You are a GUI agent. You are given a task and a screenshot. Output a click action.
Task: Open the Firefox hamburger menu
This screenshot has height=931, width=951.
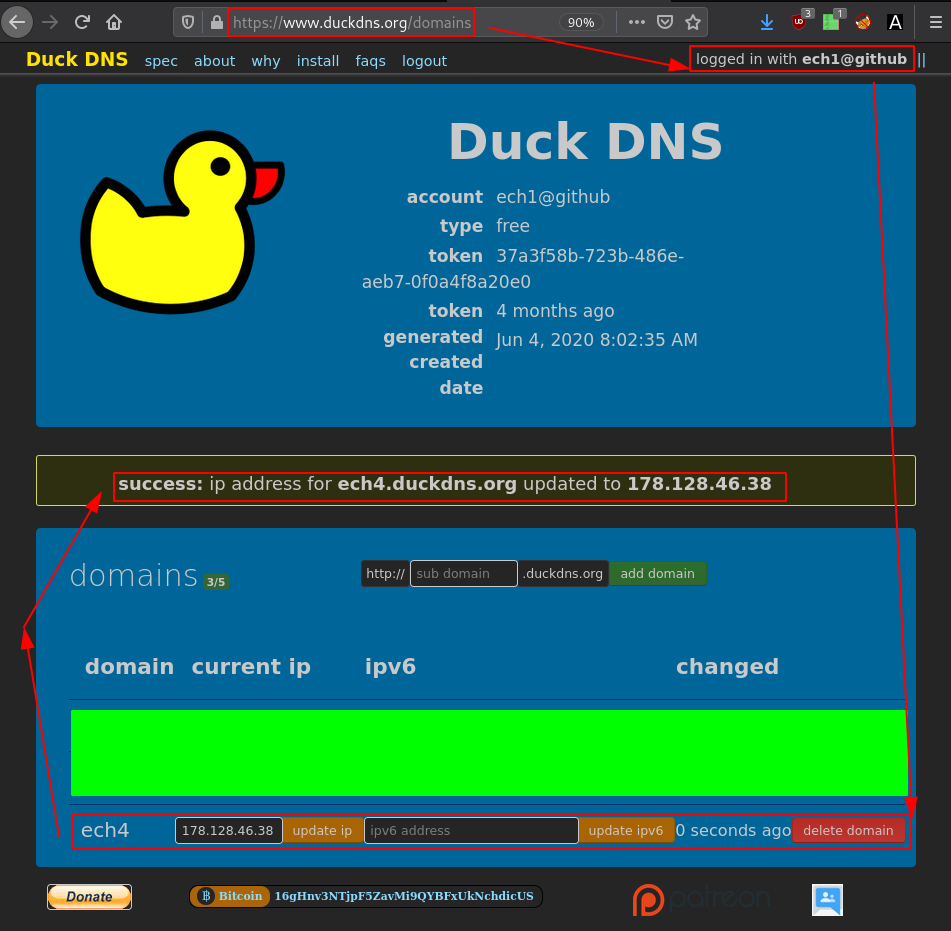pyautogui.click(x=936, y=22)
